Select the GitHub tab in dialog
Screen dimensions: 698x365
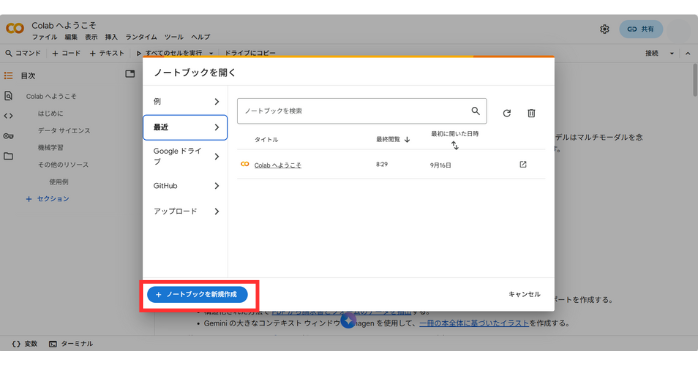tap(185, 186)
